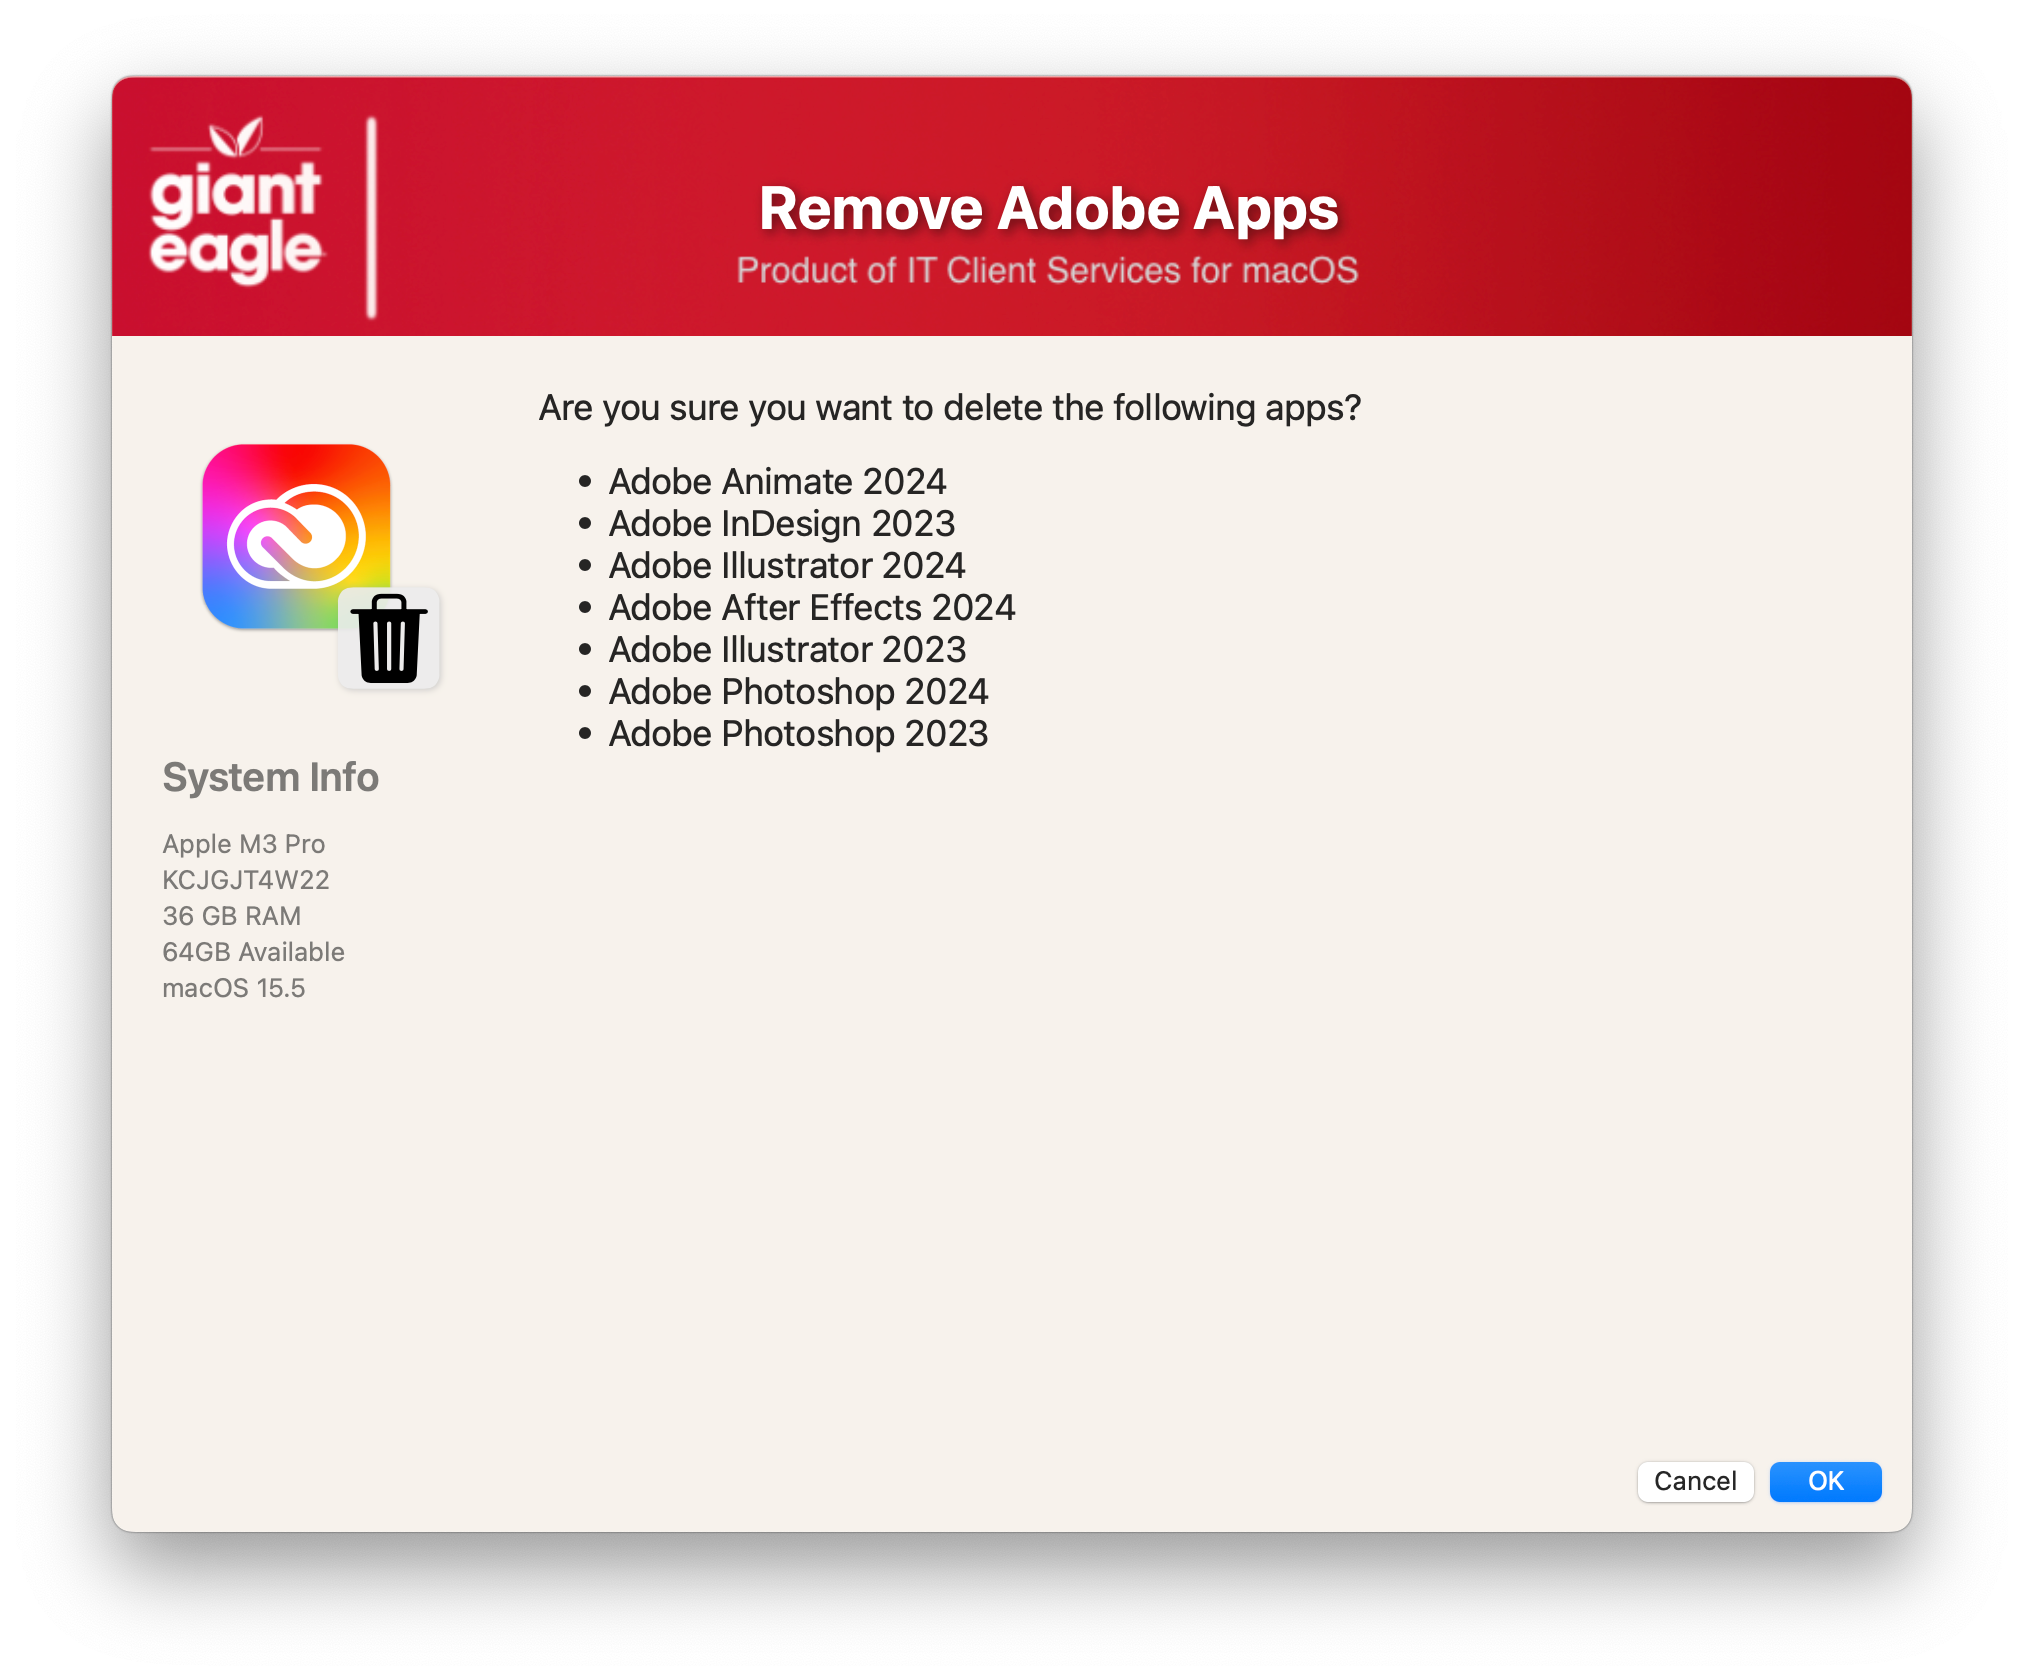Click the OK button to confirm deletion
The width and height of the screenshot is (2024, 1680).
coord(1825,1481)
